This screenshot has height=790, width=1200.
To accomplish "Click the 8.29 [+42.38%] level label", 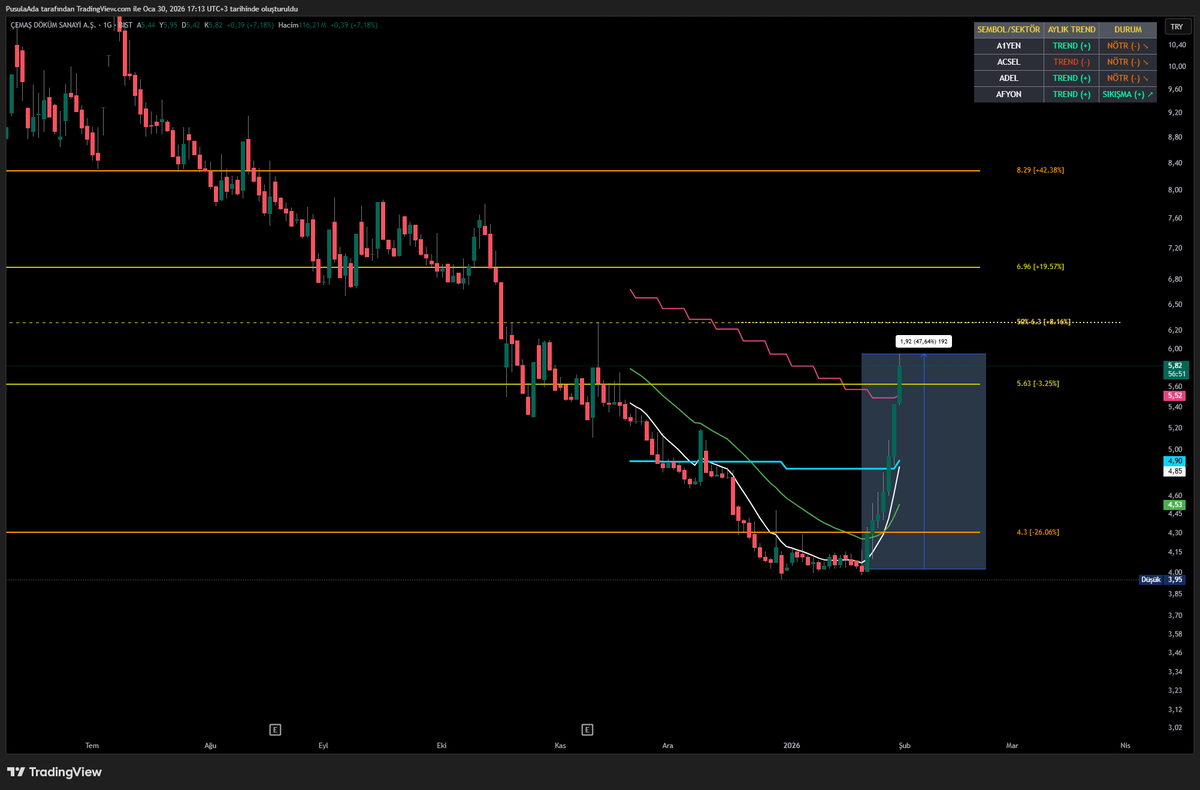I will click(x=1040, y=170).
